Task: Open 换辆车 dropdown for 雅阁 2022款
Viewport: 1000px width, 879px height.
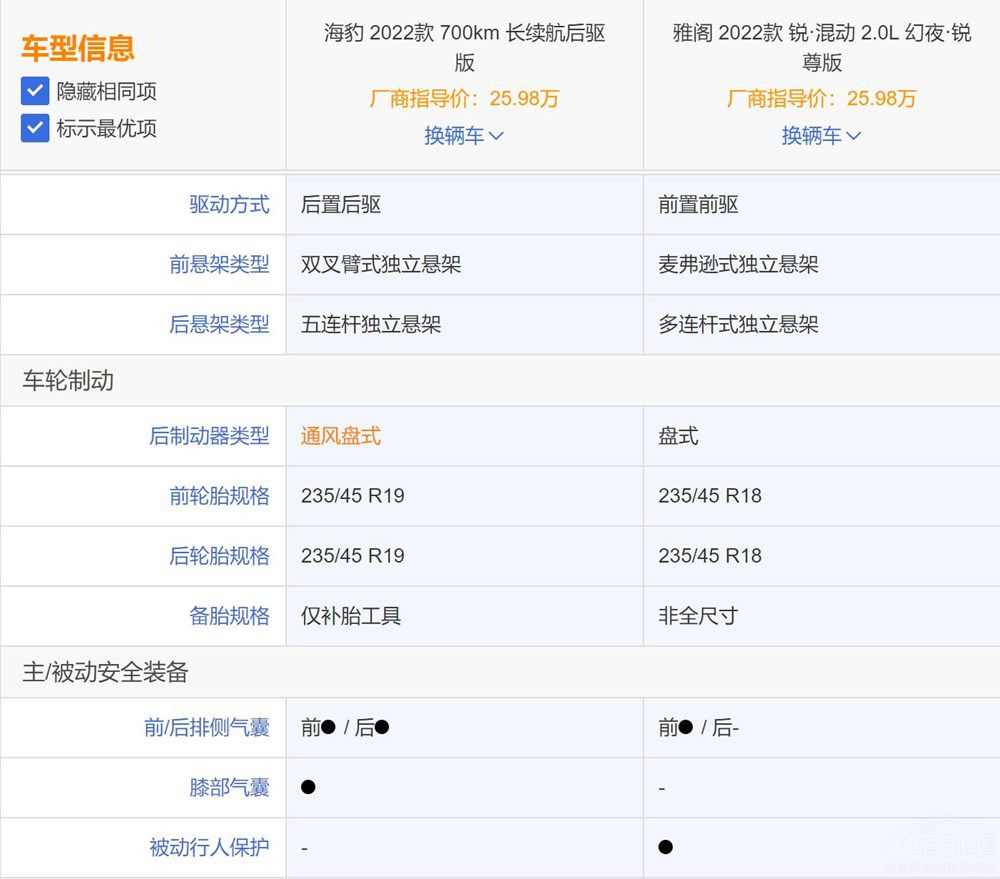Action: [821, 136]
